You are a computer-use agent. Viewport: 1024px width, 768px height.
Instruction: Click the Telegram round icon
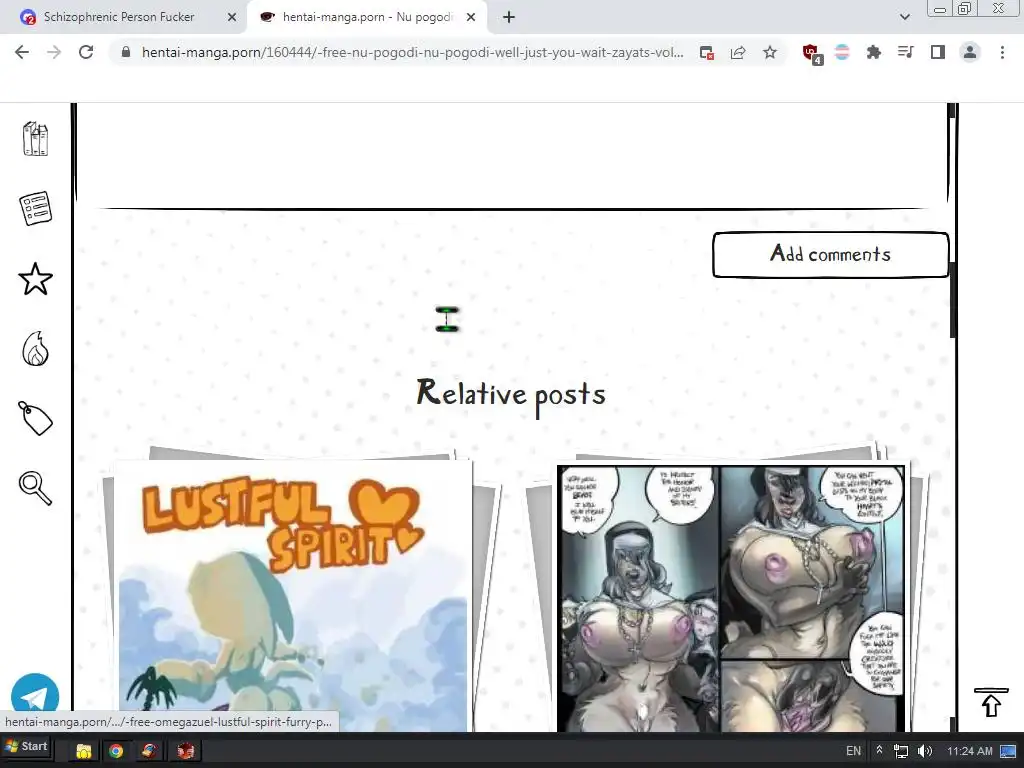[35, 696]
